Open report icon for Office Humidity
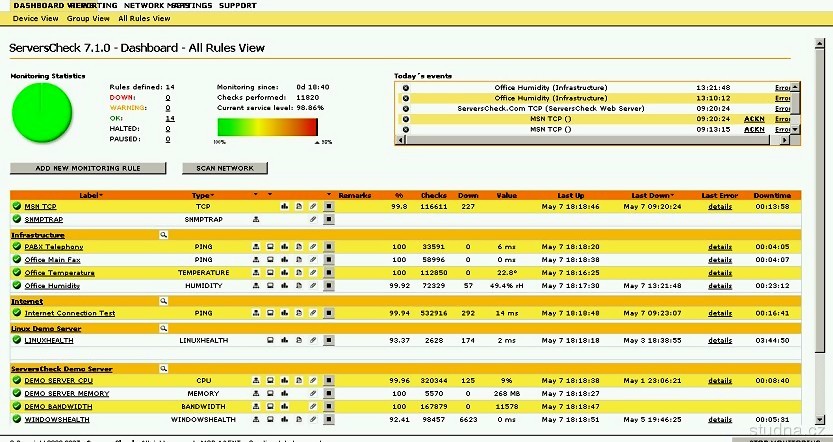The height and width of the screenshot is (442, 833). (299, 286)
